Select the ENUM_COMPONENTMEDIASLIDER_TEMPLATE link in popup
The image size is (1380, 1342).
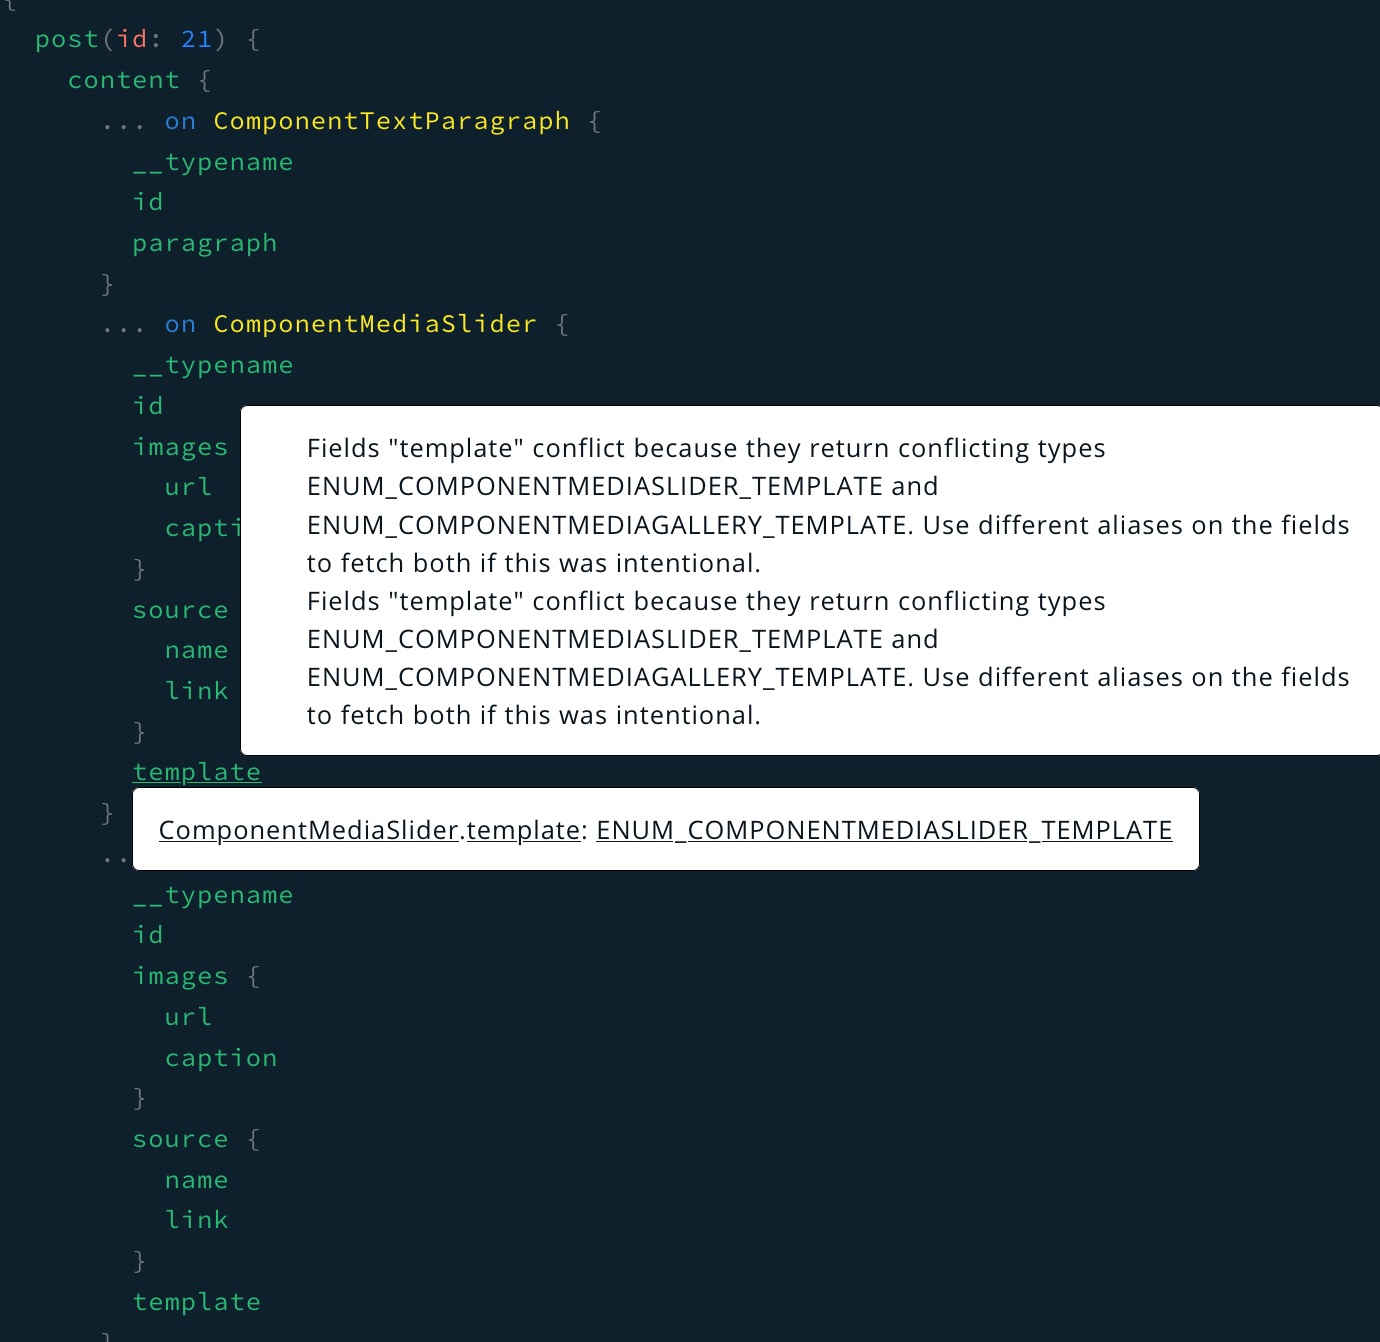coord(884,829)
